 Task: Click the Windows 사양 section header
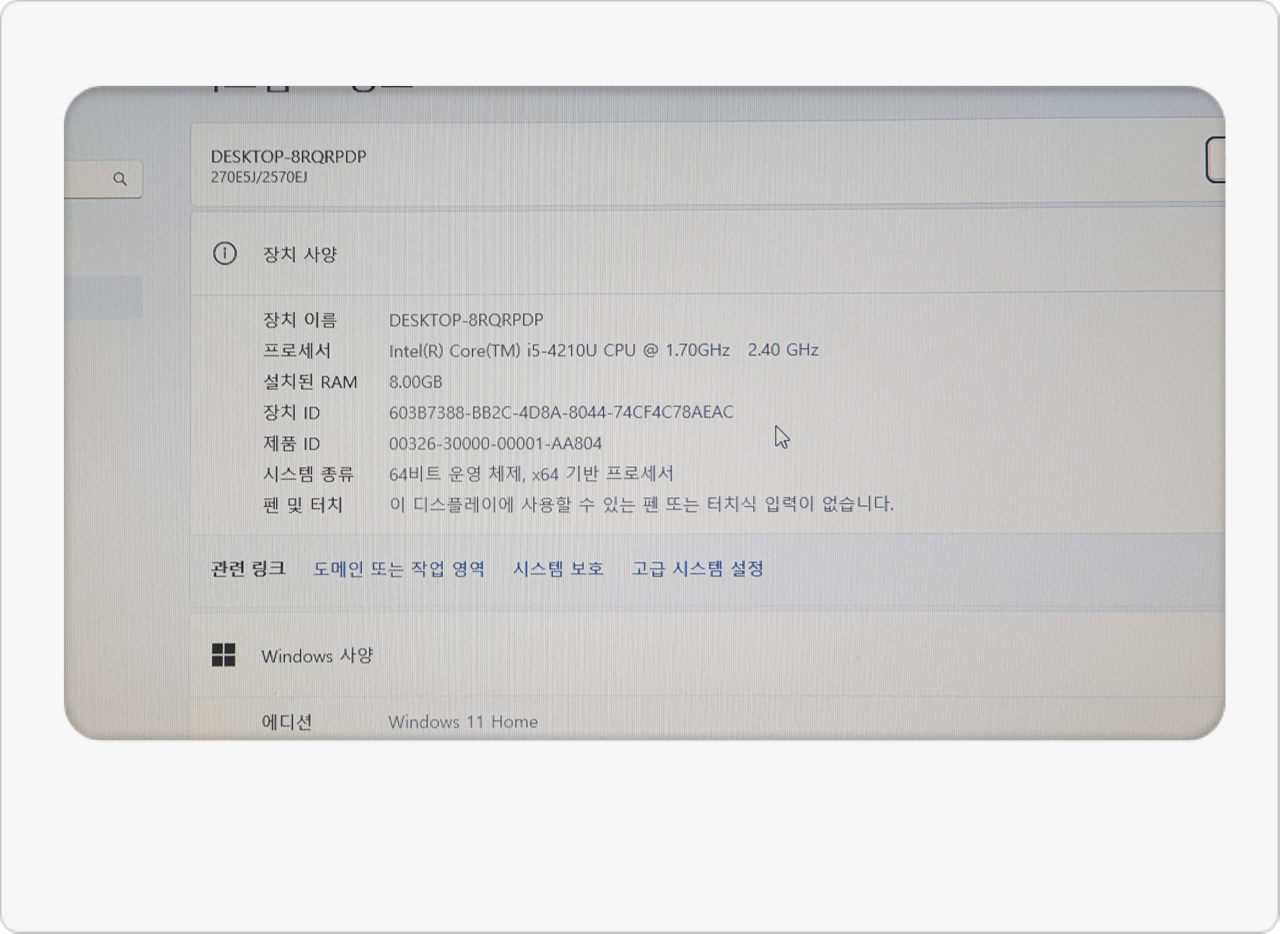707,656
